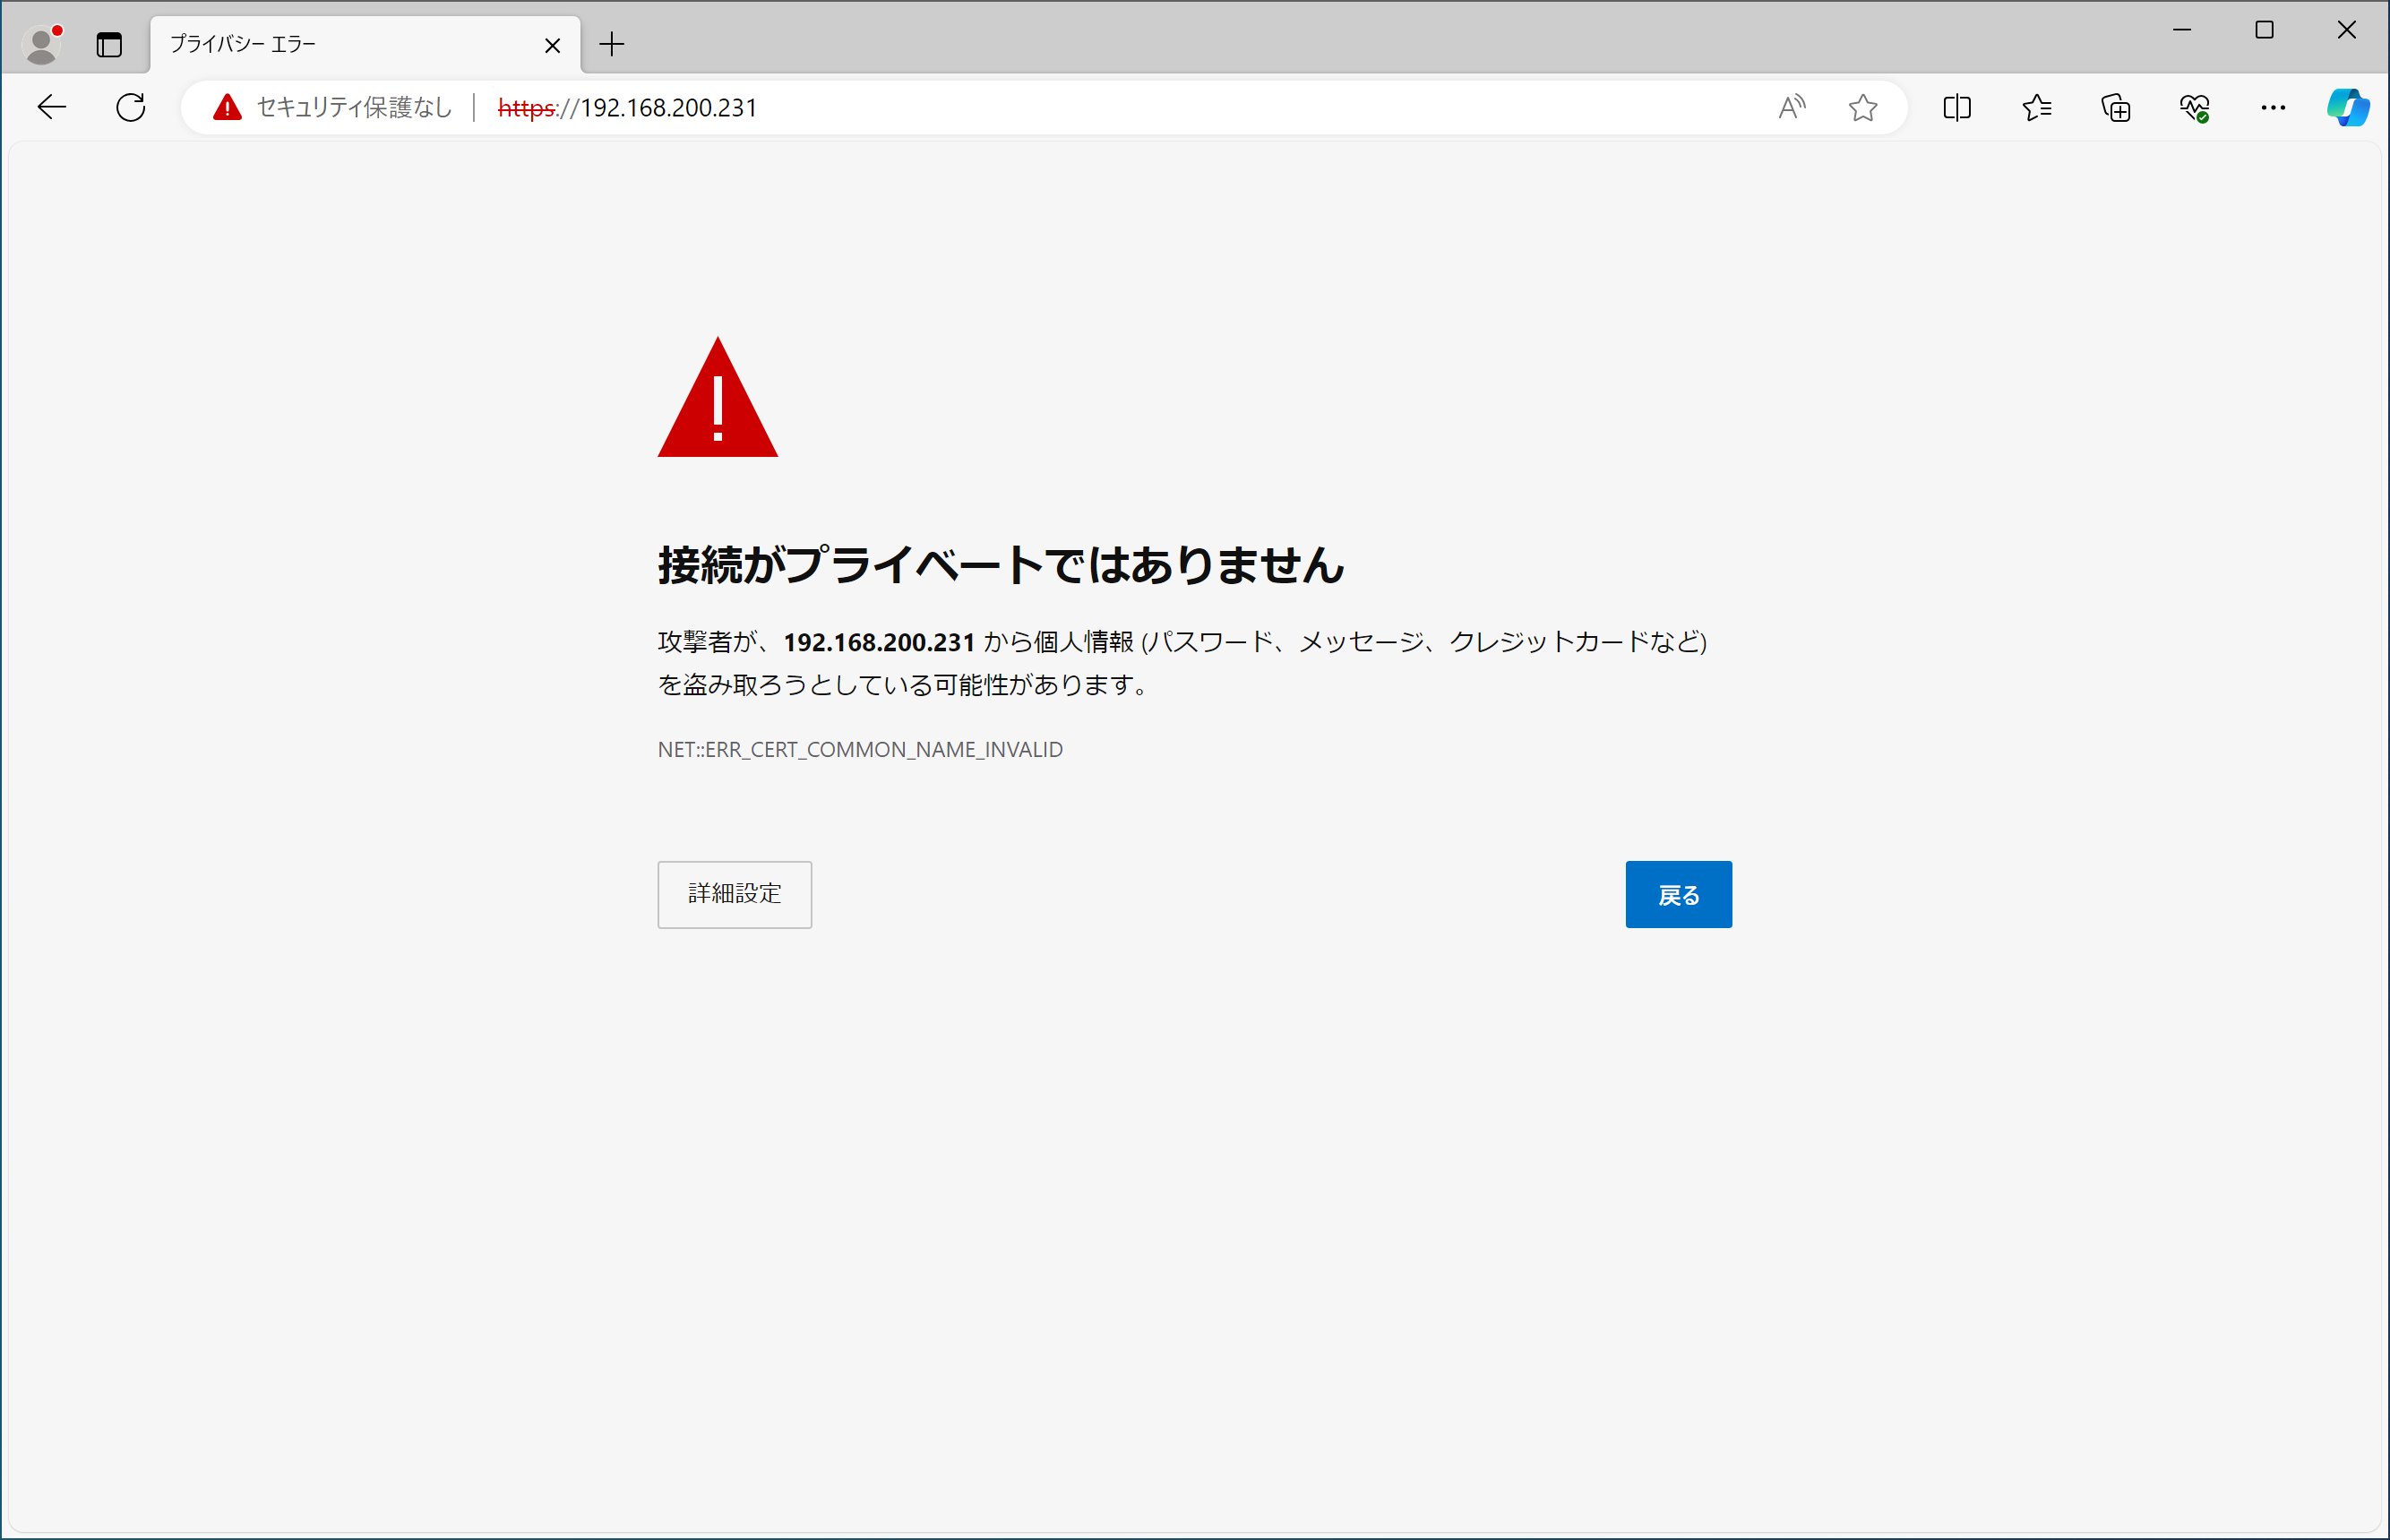The height and width of the screenshot is (1540, 2390).
Task: Expand advanced options via 詳細設定
Action: (734, 894)
